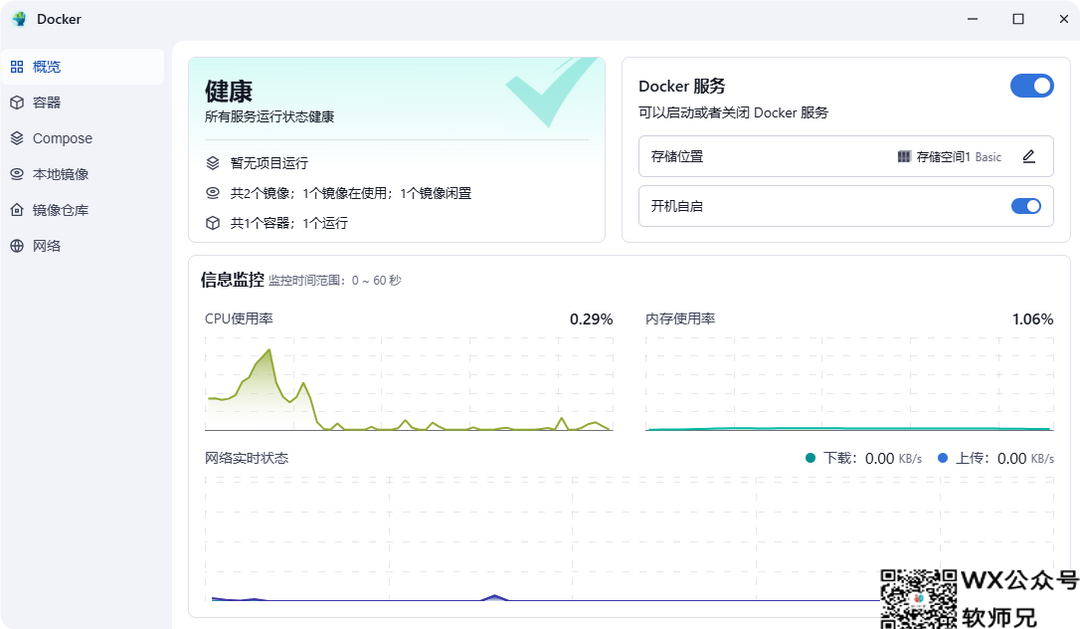Click the 本地镜像 disc icon in sidebar
The width and height of the screenshot is (1080, 629).
(x=17, y=174)
